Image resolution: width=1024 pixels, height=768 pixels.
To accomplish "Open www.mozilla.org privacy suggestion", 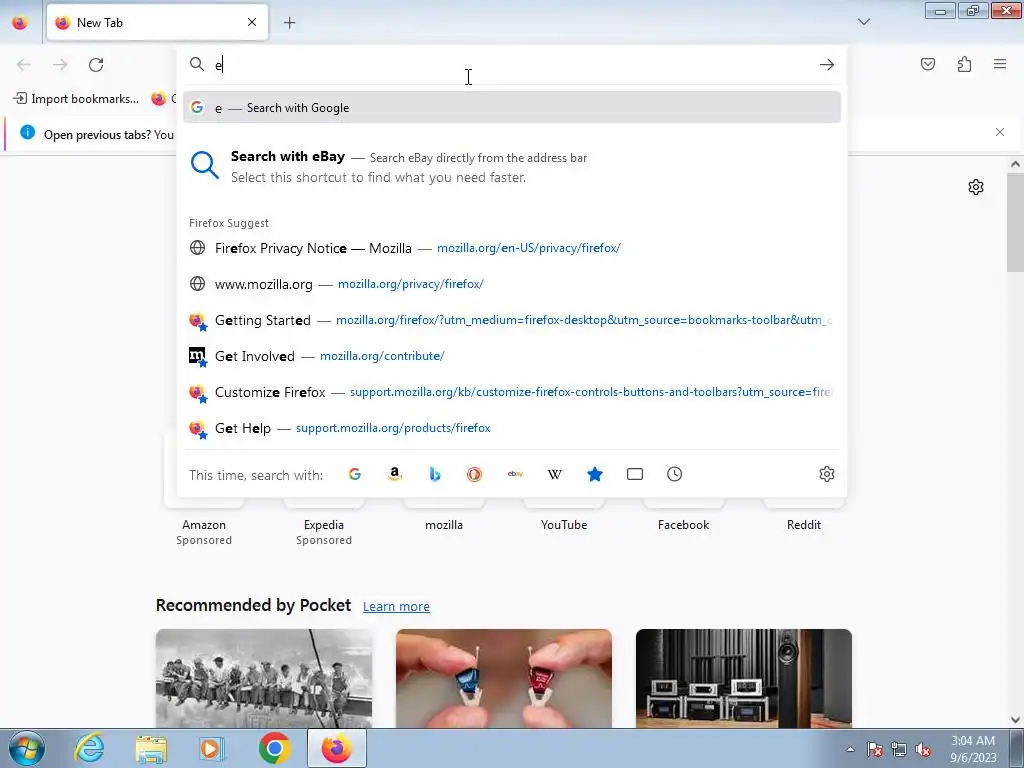I will click(x=512, y=284).
